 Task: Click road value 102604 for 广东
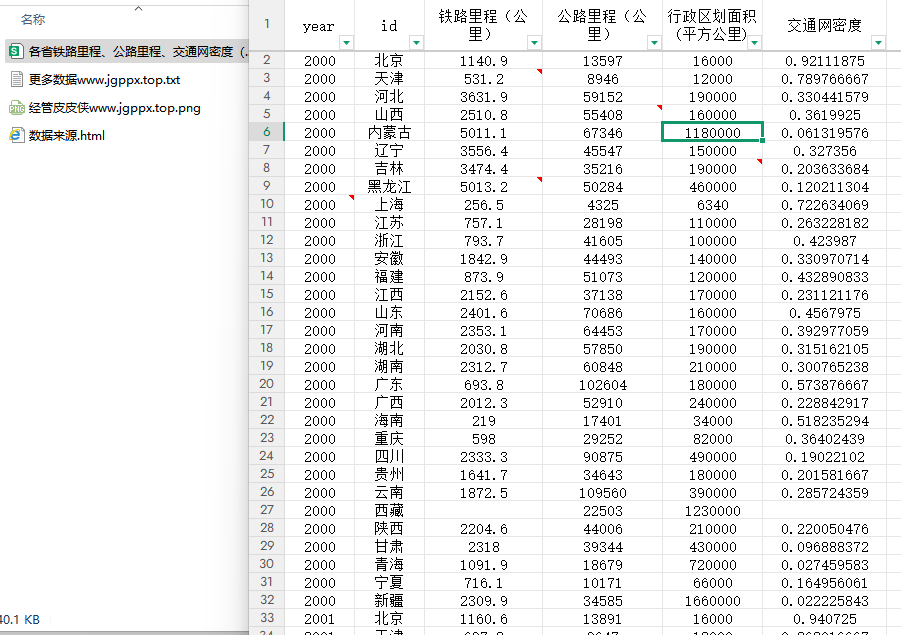pos(602,384)
